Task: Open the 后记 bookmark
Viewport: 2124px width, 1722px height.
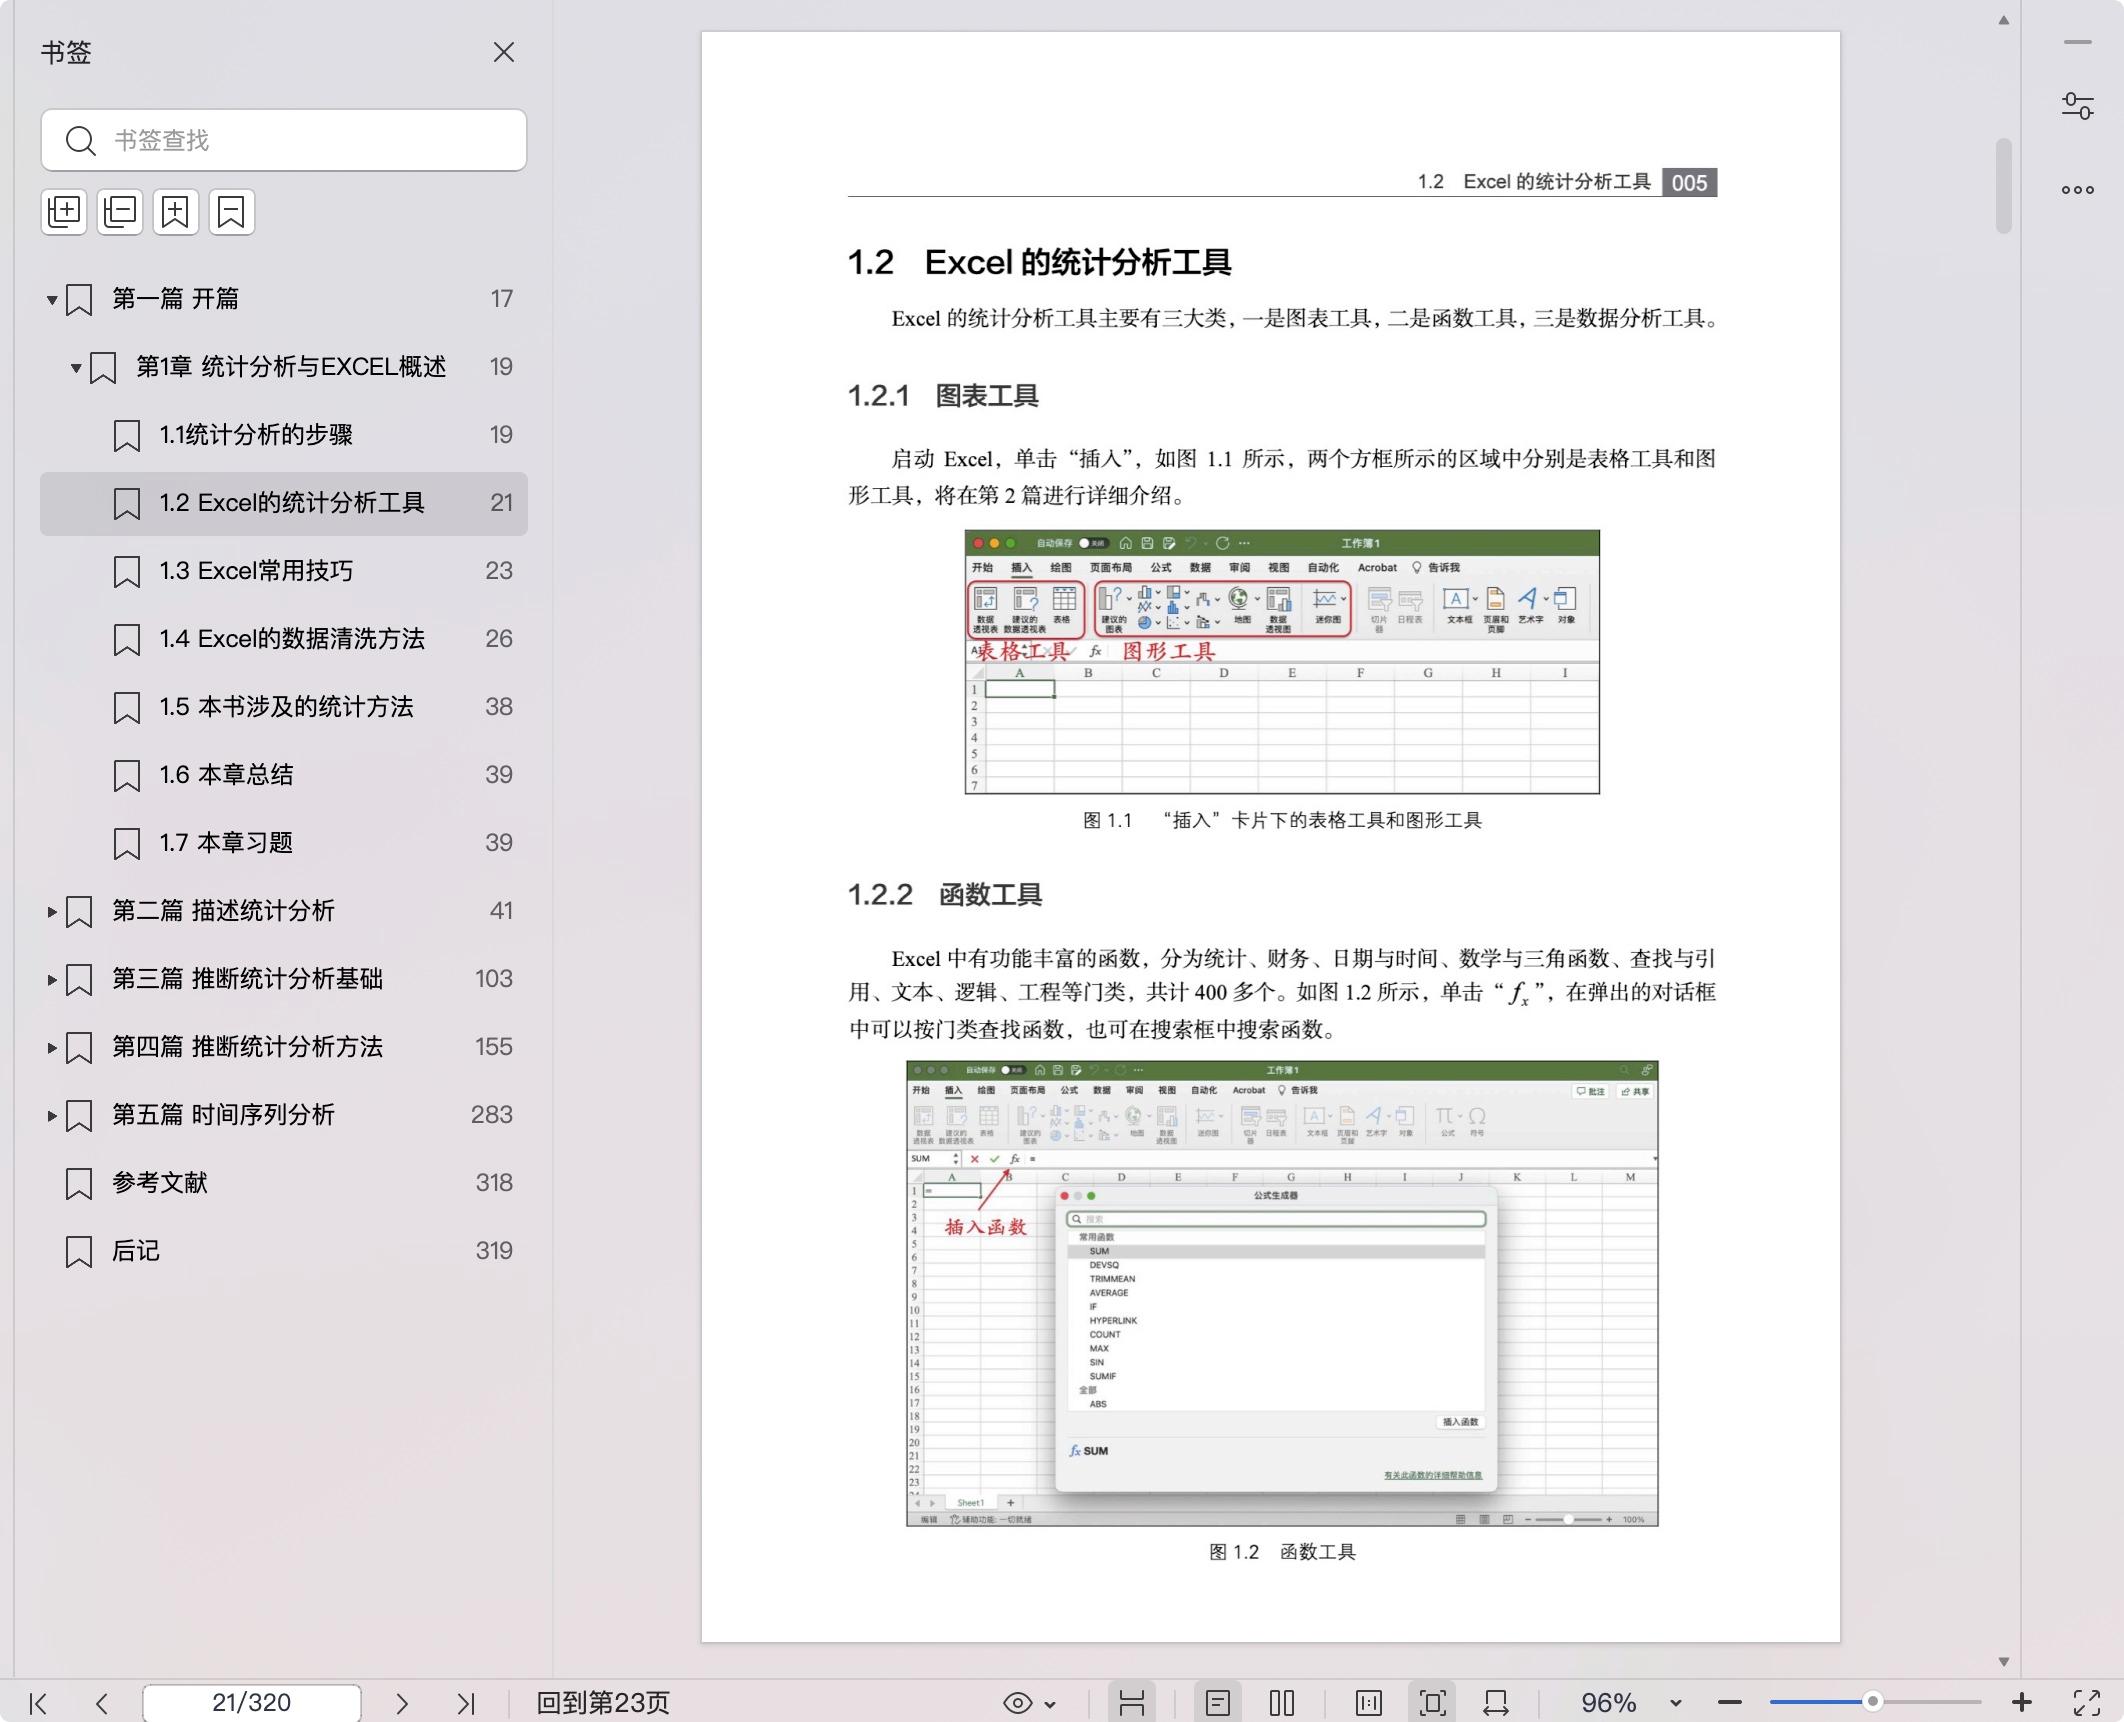Action: (x=284, y=1251)
